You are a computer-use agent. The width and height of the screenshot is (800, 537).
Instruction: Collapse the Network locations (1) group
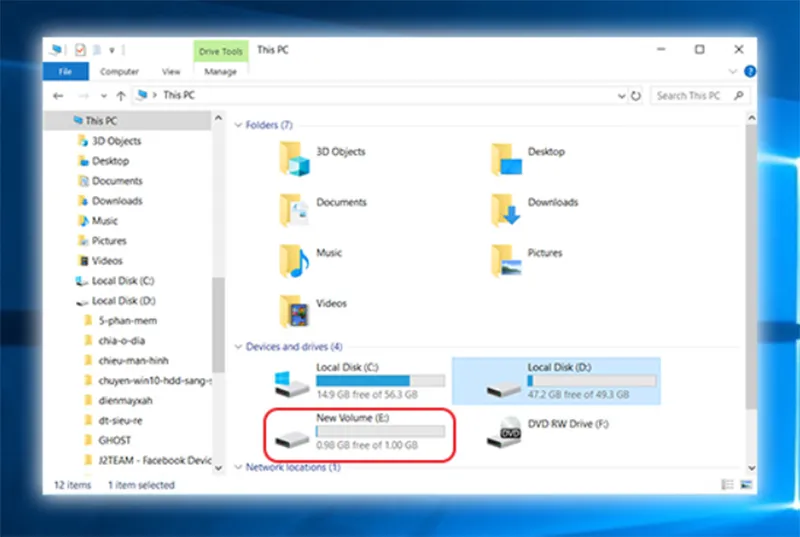coord(238,467)
